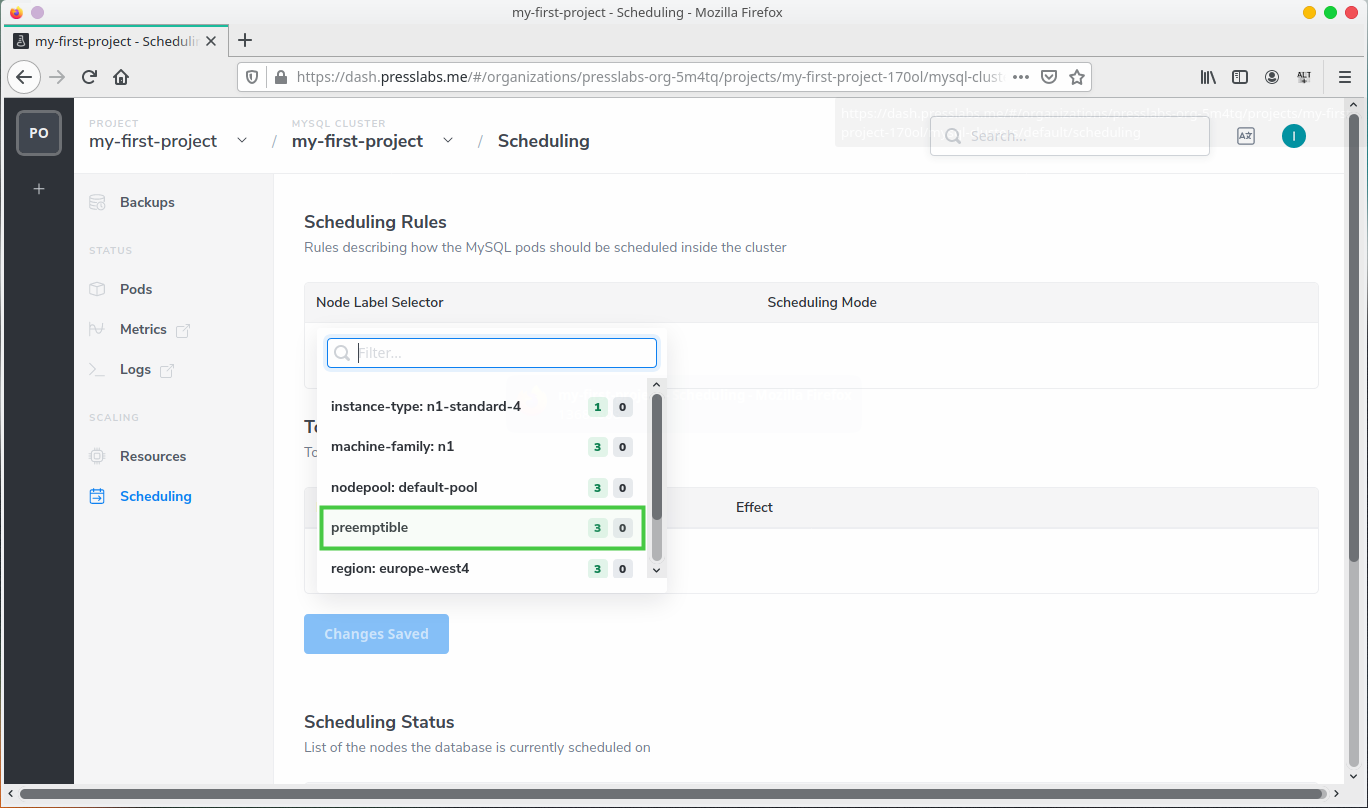Viewport: 1368px width, 808px height.
Task: Click the horizontal page scrollbar
Action: tap(673, 794)
